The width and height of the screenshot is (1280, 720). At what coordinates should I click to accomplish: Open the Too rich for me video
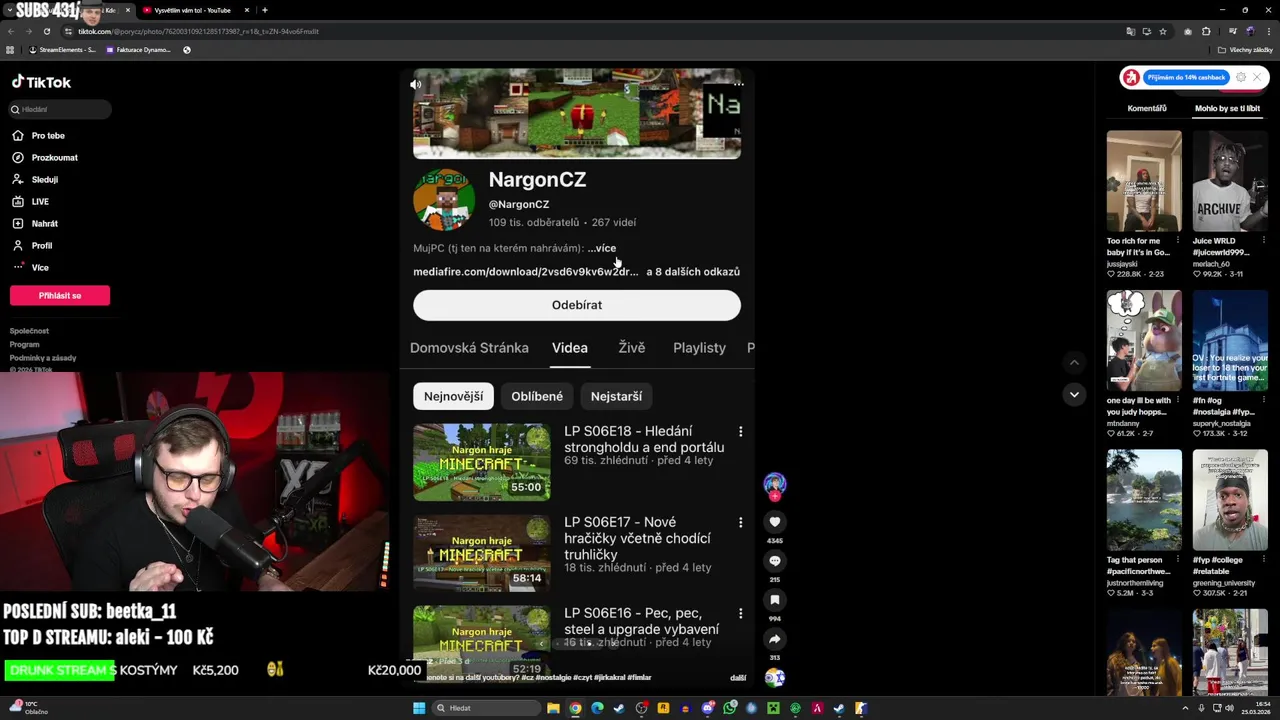pos(1144,182)
